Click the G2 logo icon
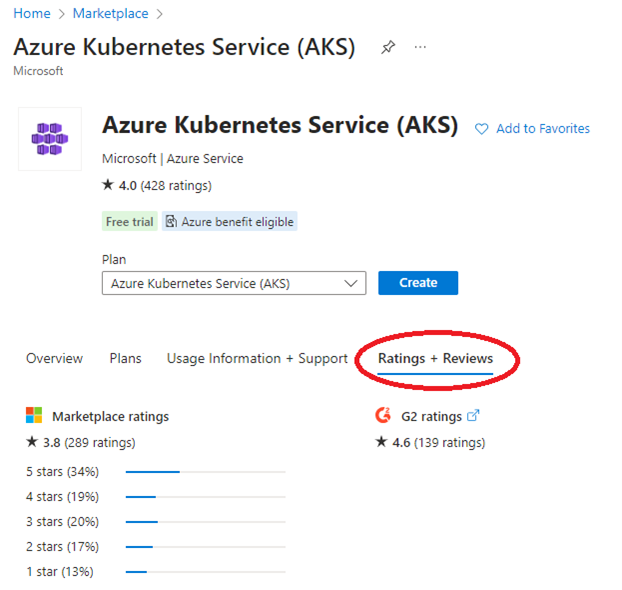This screenshot has height=590, width=622. 383,416
